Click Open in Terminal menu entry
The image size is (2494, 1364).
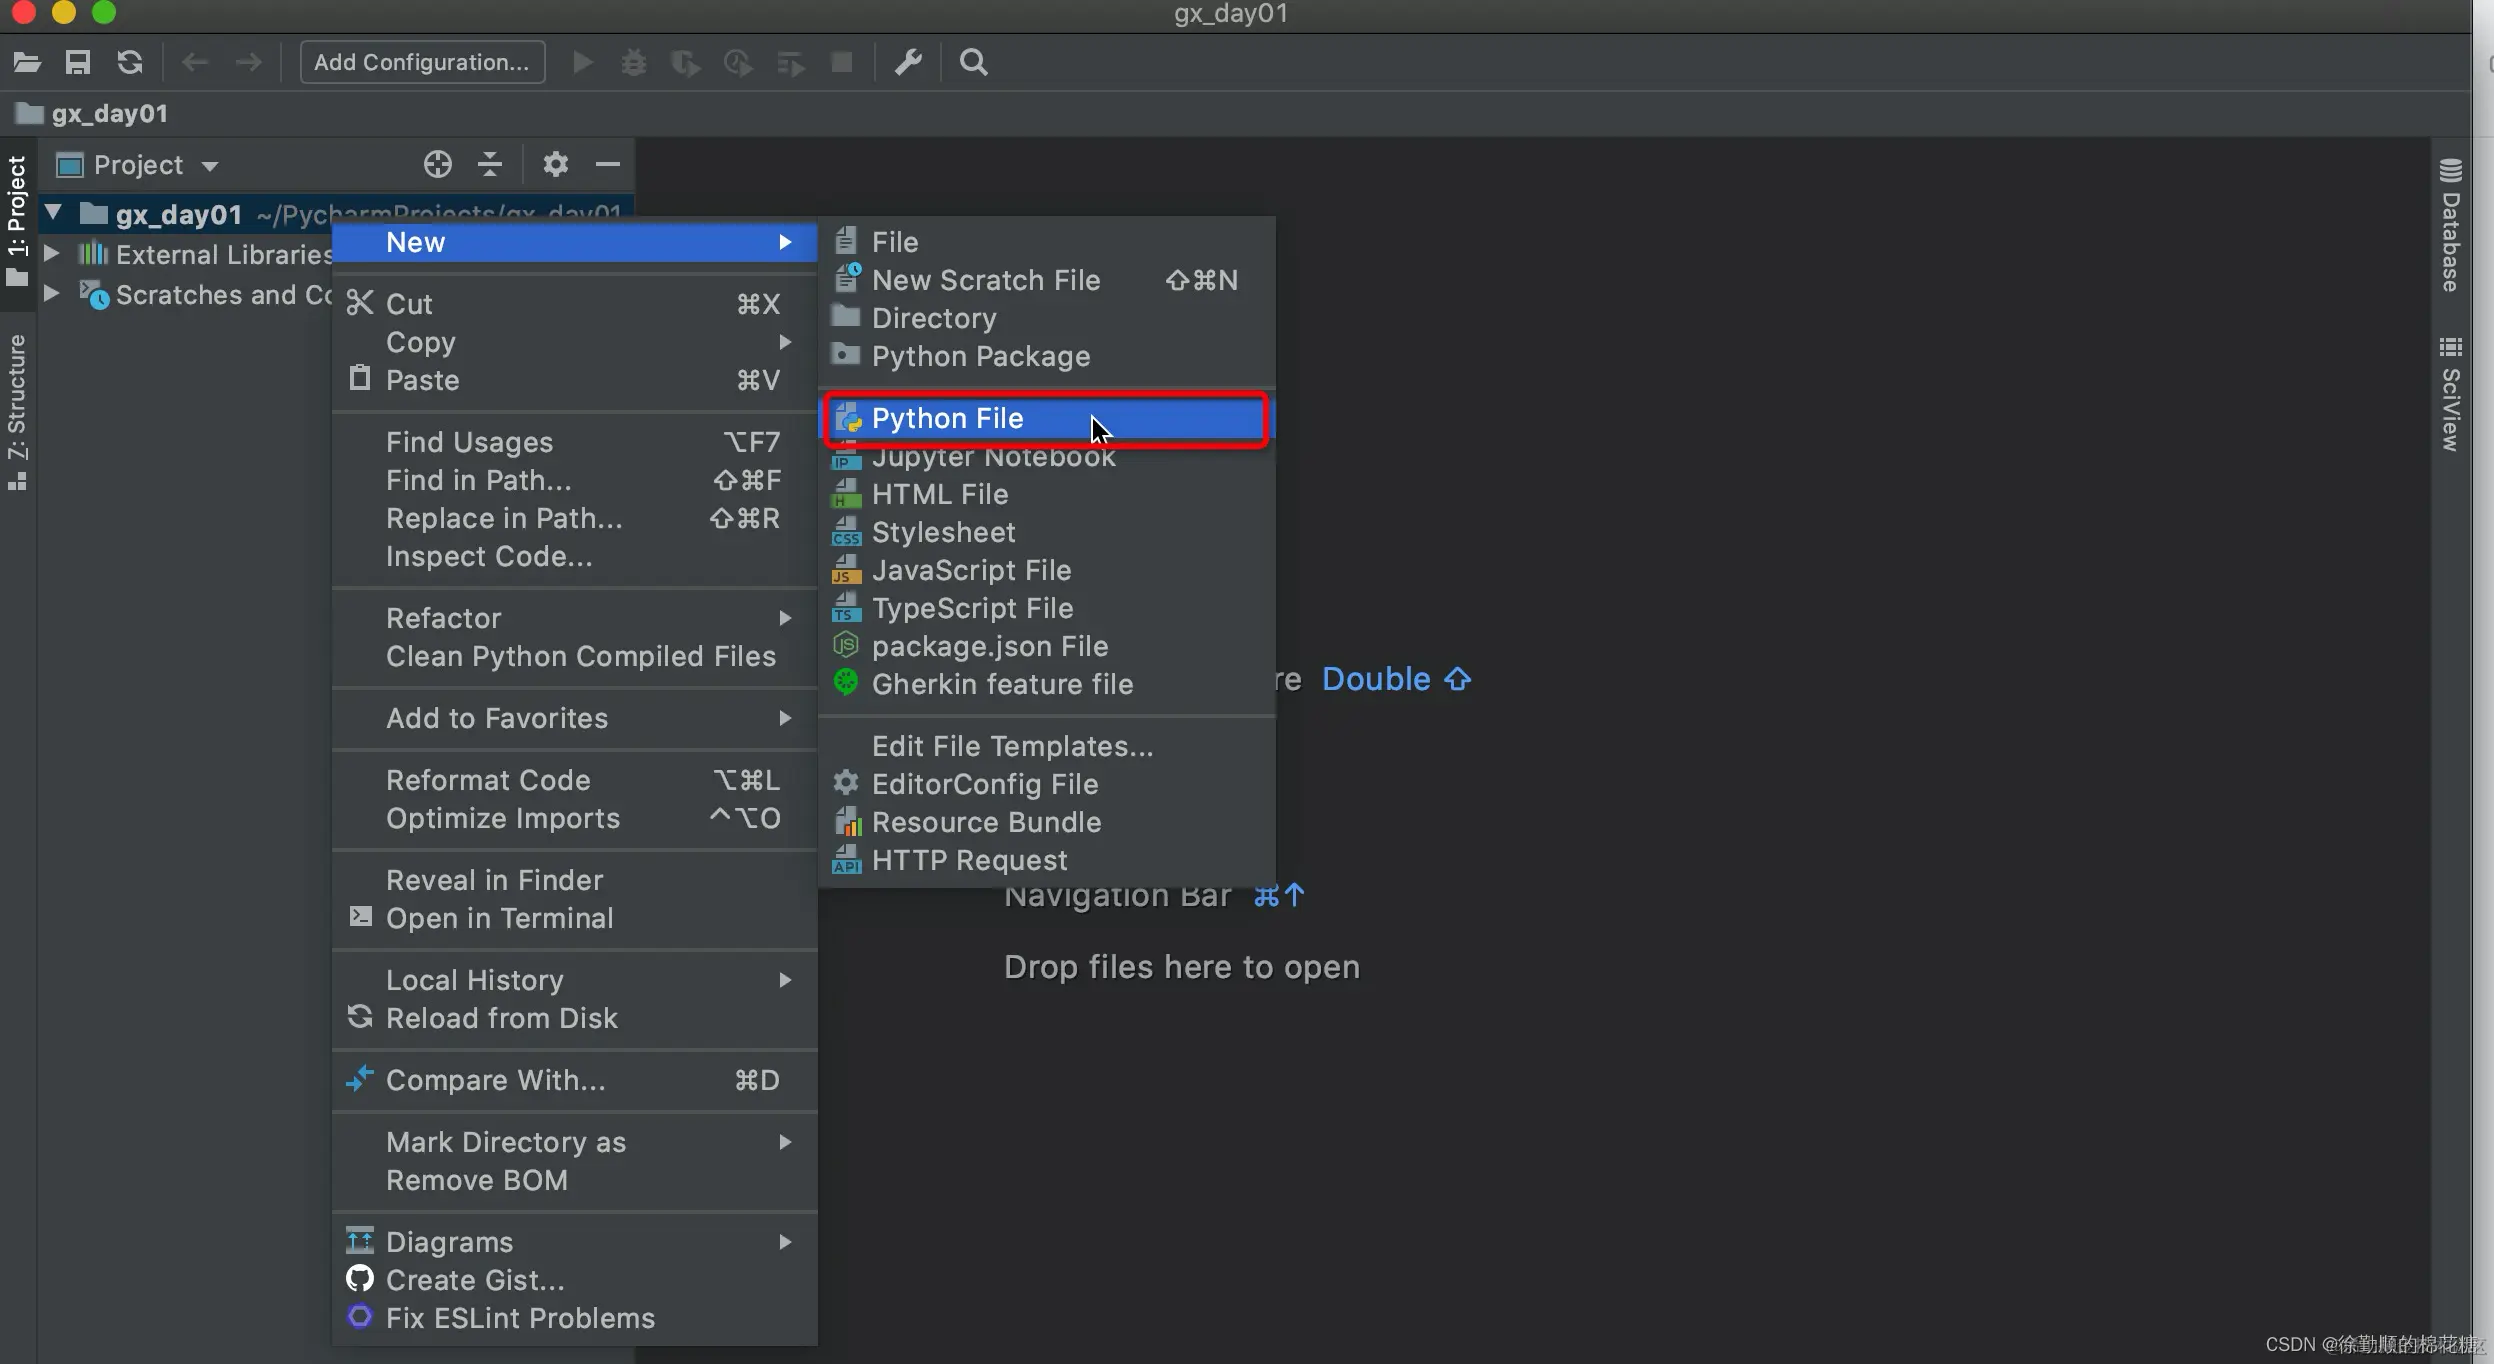click(x=499, y=918)
